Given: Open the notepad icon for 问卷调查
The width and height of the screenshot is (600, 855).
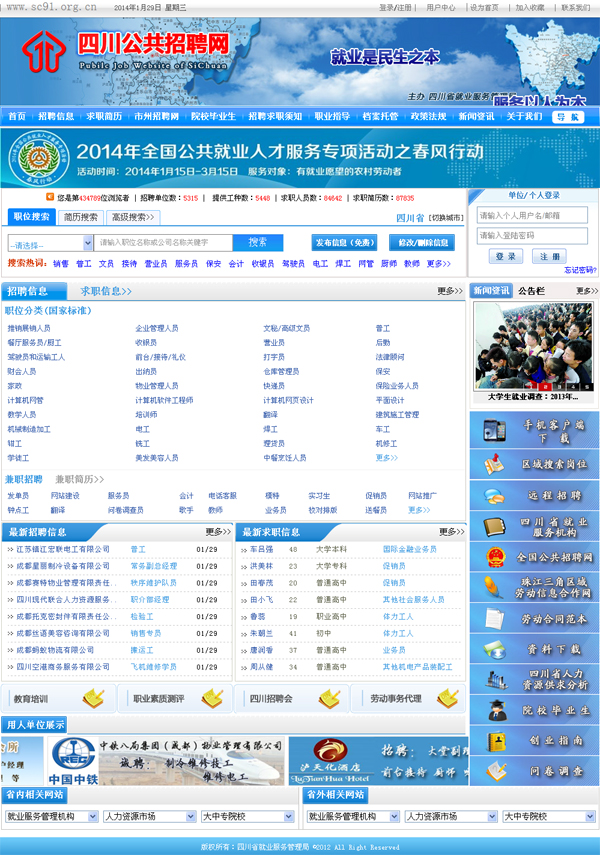Looking at the screenshot, I should [x=495, y=771].
